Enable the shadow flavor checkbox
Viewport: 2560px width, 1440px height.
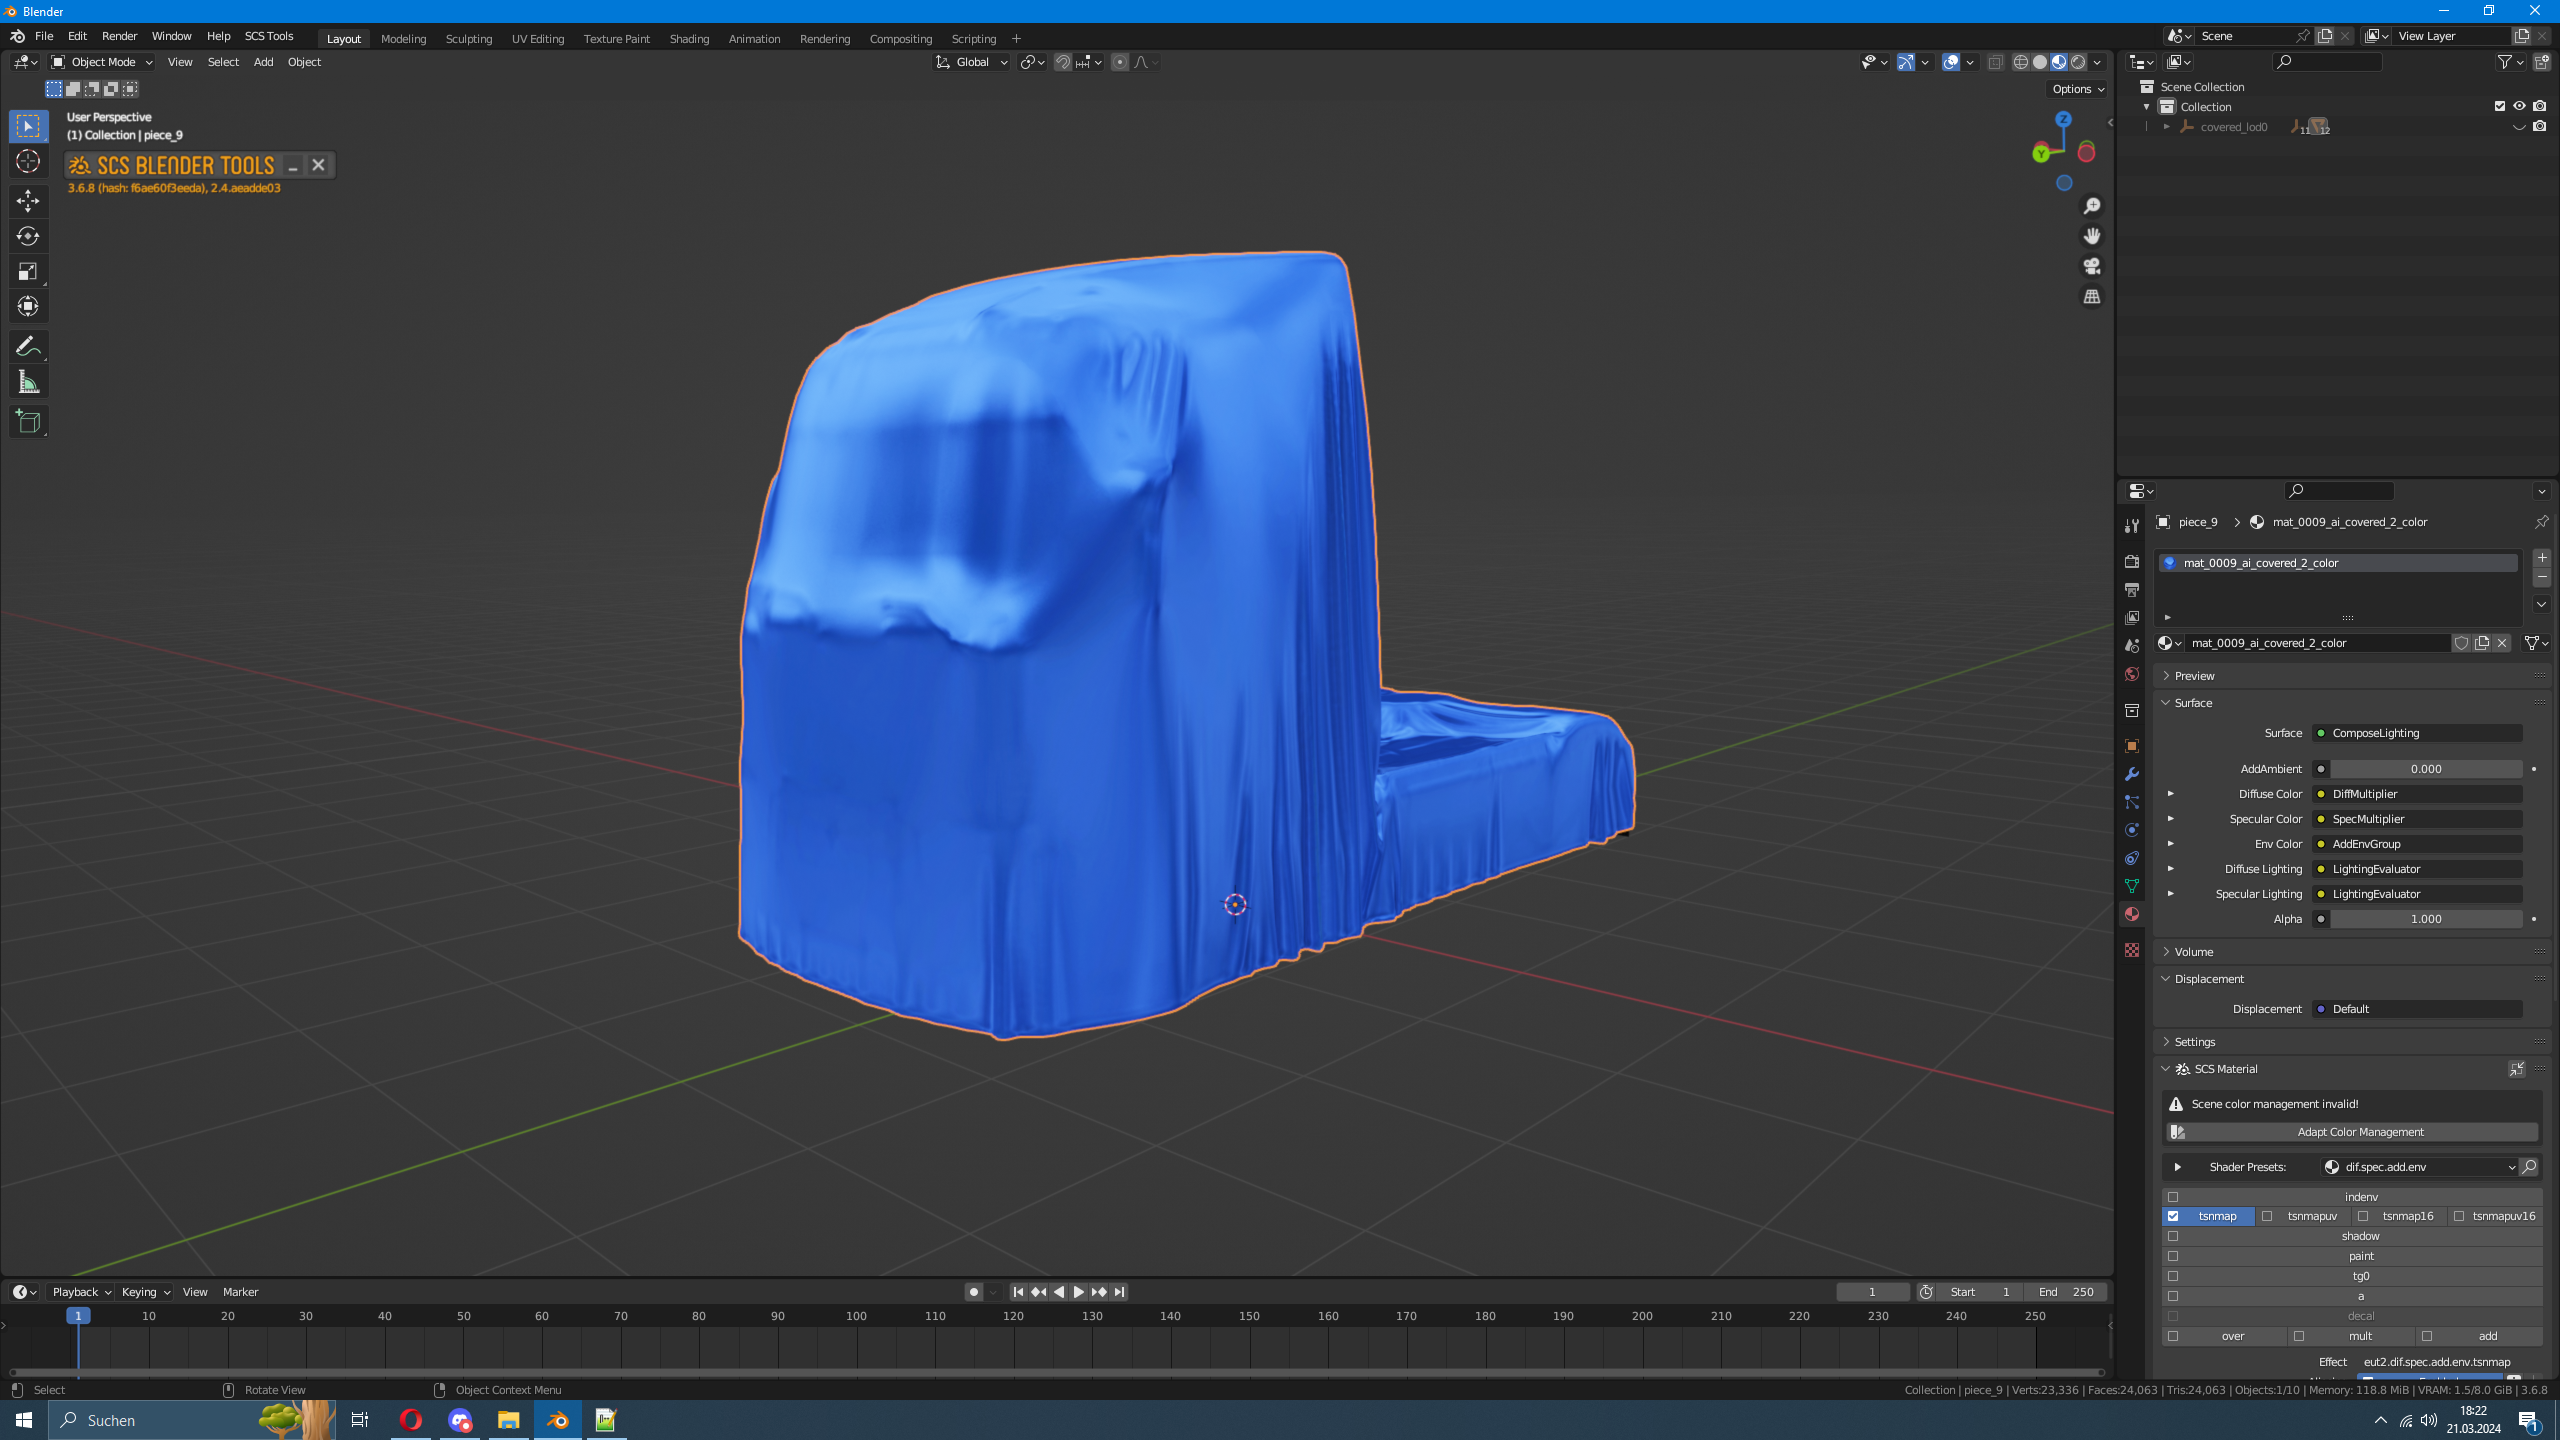pos(2173,1236)
